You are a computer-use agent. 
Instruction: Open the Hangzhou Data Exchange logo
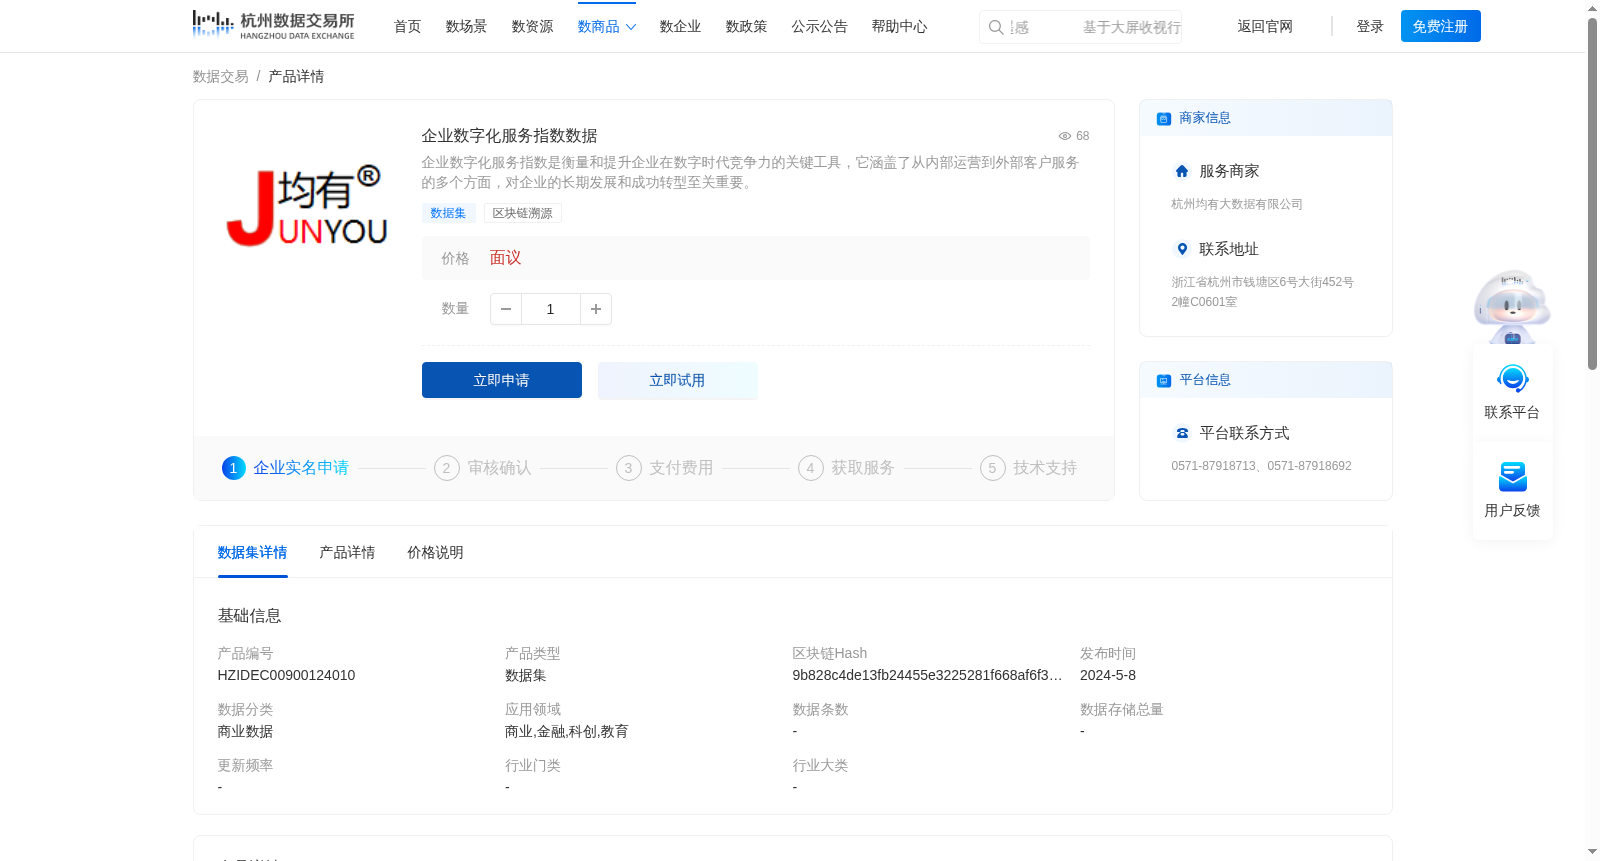273,25
